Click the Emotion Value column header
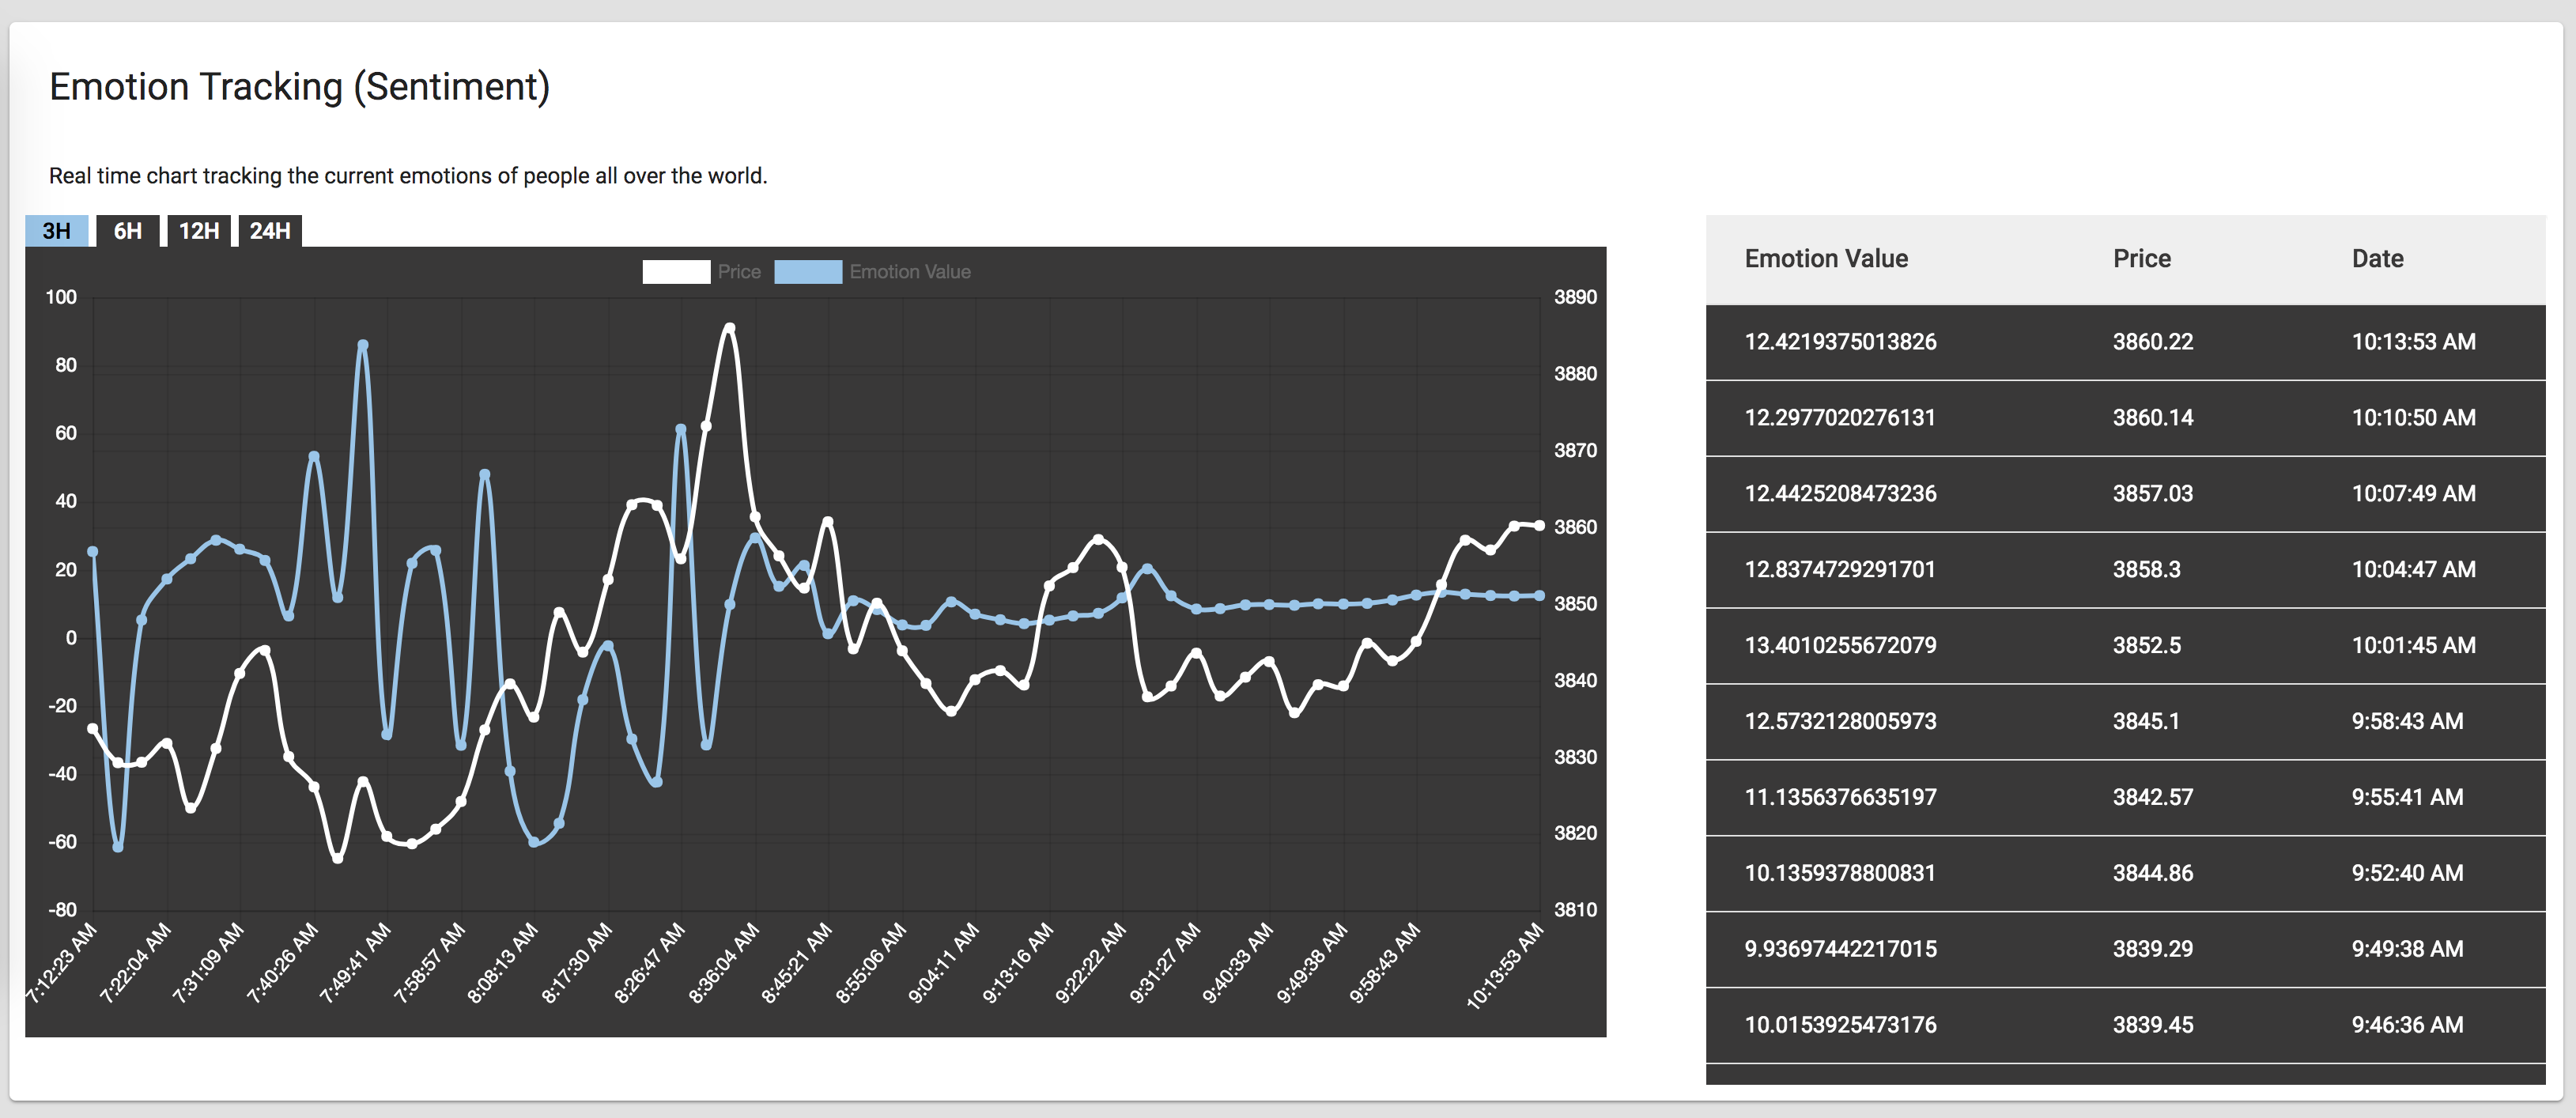This screenshot has height=1118, width=2576. coord(1826,259)
